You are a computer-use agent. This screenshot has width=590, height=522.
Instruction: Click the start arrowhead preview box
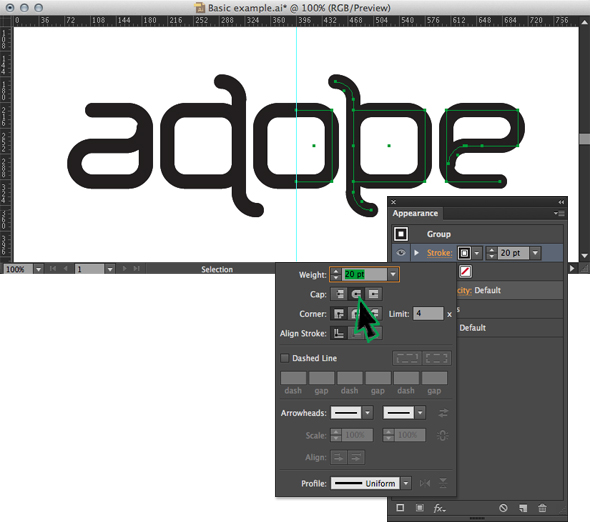346,412
